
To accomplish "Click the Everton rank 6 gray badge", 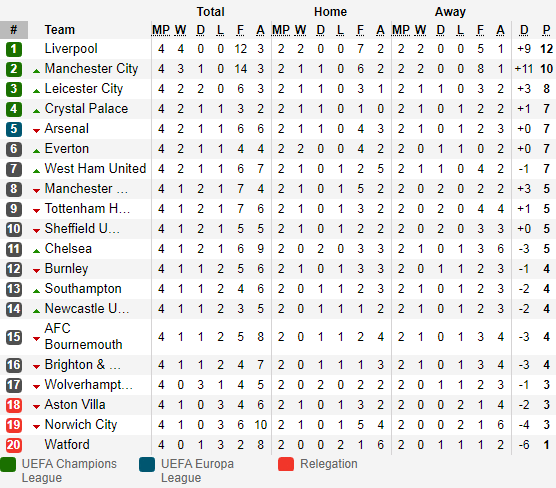I will (x=14, y=149).
